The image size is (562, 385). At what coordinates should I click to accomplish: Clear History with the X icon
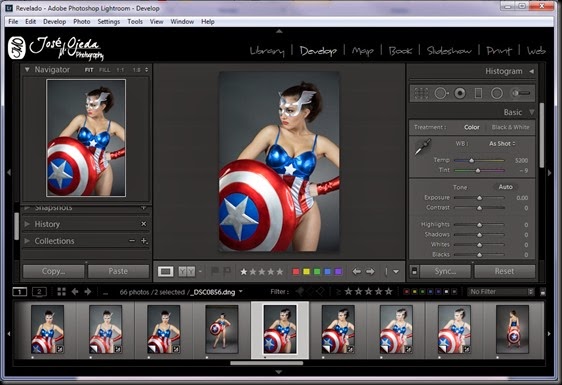click(143, 224)
